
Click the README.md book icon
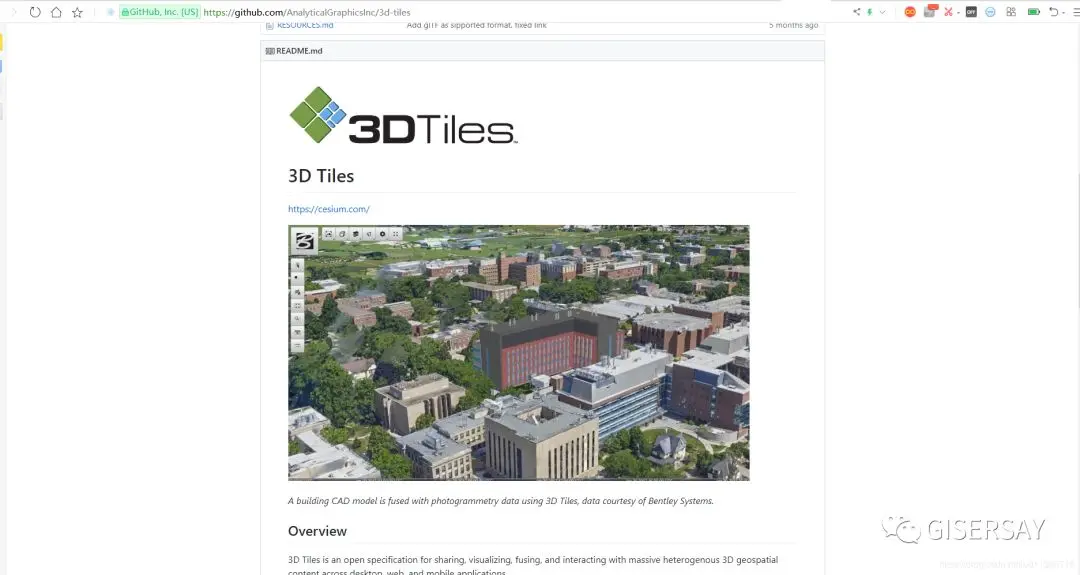pyautogui.click(x=270, y=51)
